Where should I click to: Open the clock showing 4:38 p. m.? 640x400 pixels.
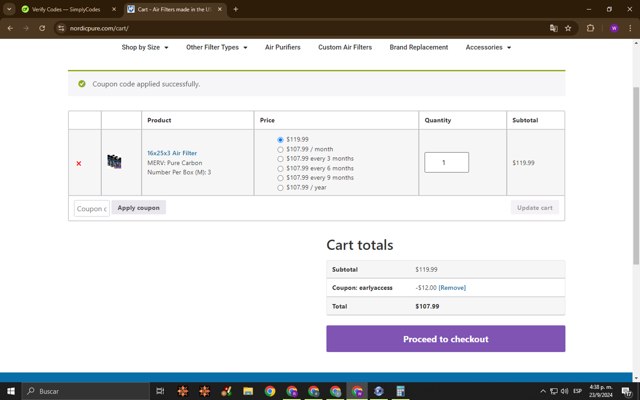pos(600,391)
